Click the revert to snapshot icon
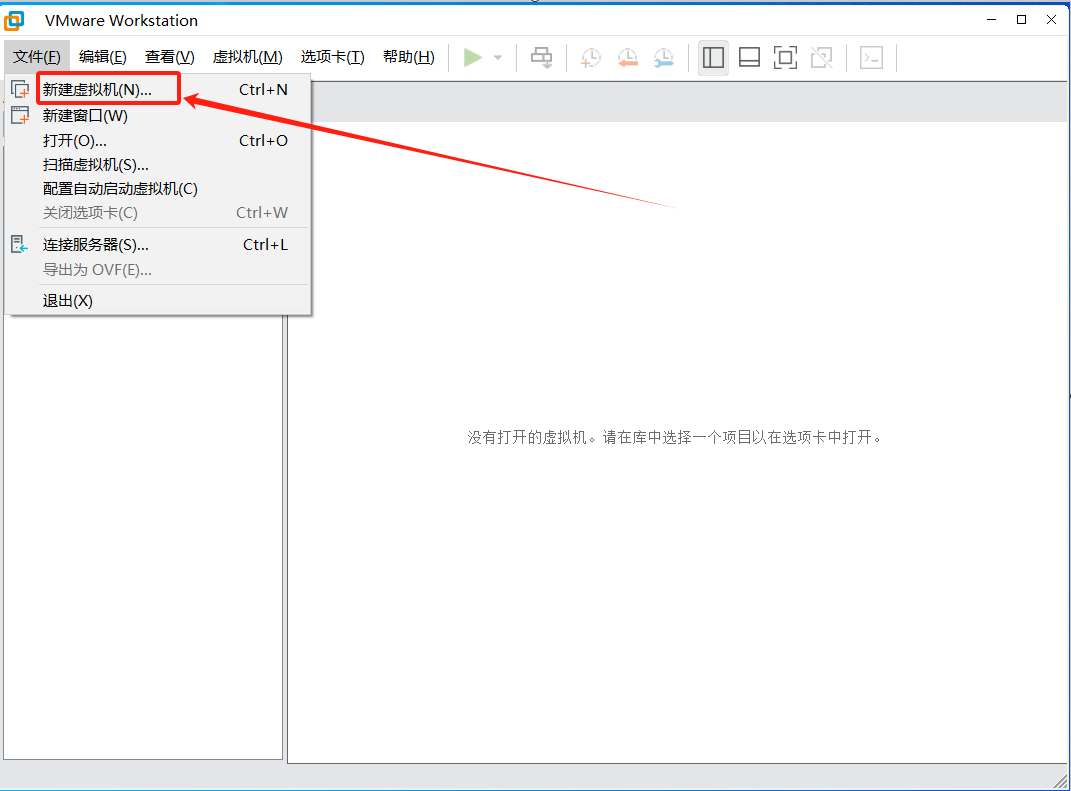1071x791 pixels. [x=627, y=57]
